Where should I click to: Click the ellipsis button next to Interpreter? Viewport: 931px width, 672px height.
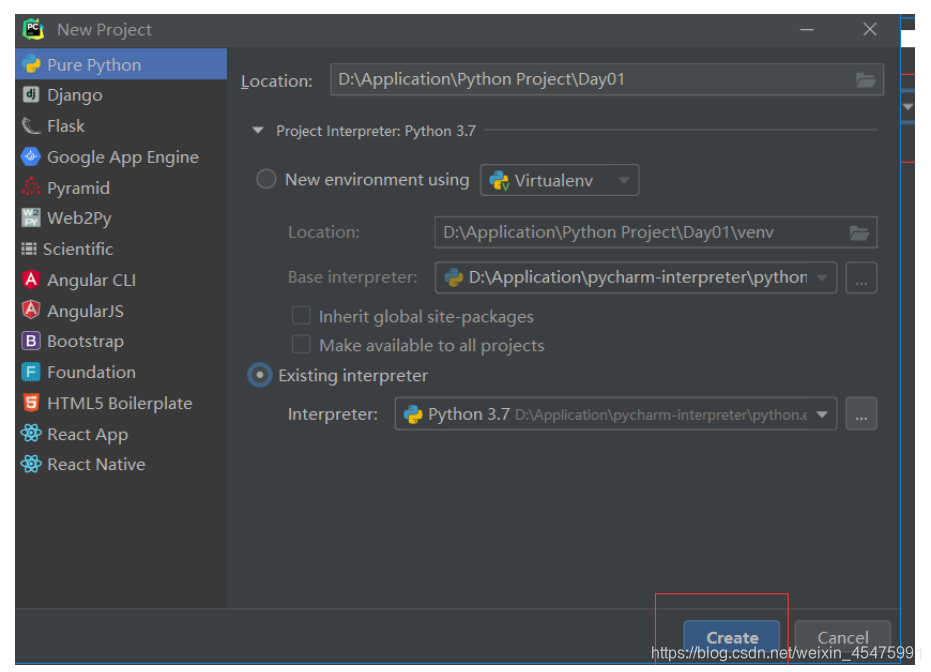(861, 414)
